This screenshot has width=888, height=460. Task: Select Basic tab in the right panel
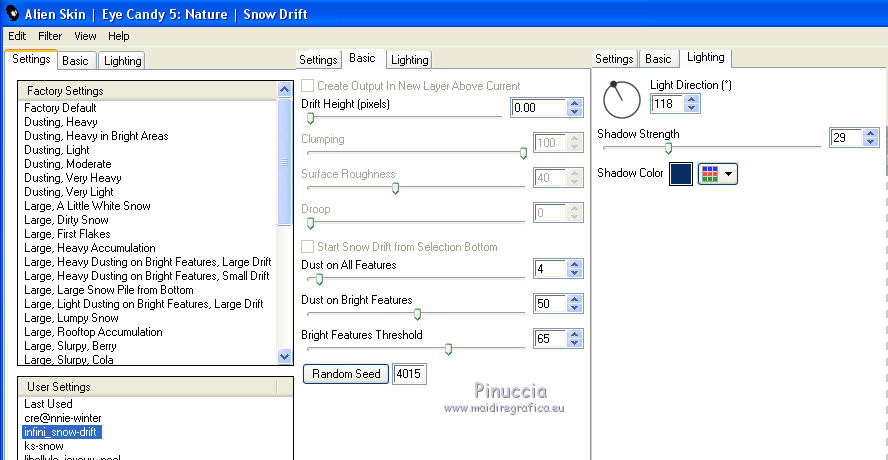click(658, 59)
